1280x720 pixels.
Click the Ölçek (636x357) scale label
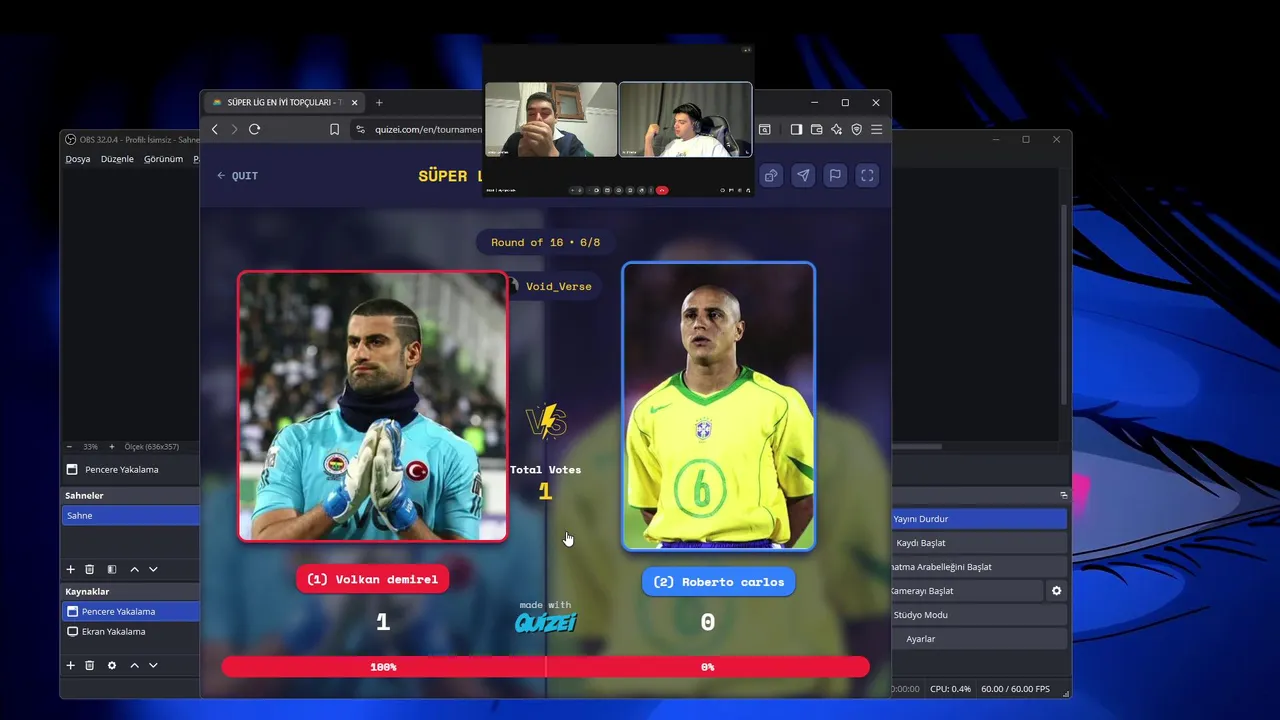(152, 447)
